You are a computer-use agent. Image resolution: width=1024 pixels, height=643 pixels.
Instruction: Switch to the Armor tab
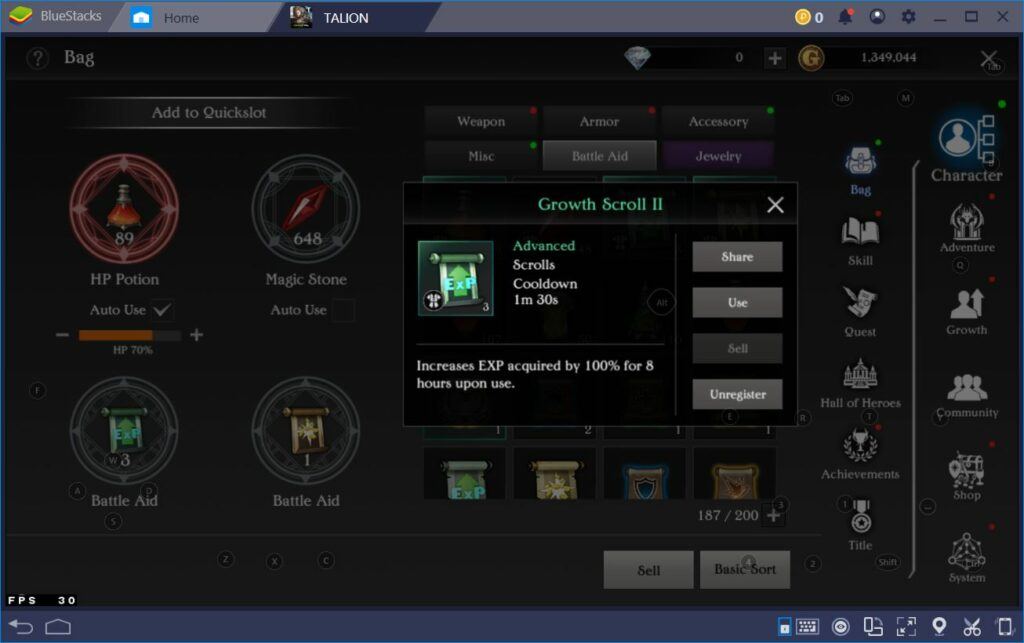598,121
